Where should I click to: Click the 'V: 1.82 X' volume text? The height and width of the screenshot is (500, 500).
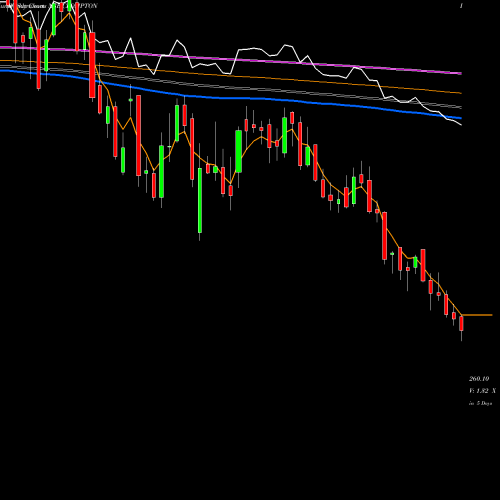pos(482,391)
